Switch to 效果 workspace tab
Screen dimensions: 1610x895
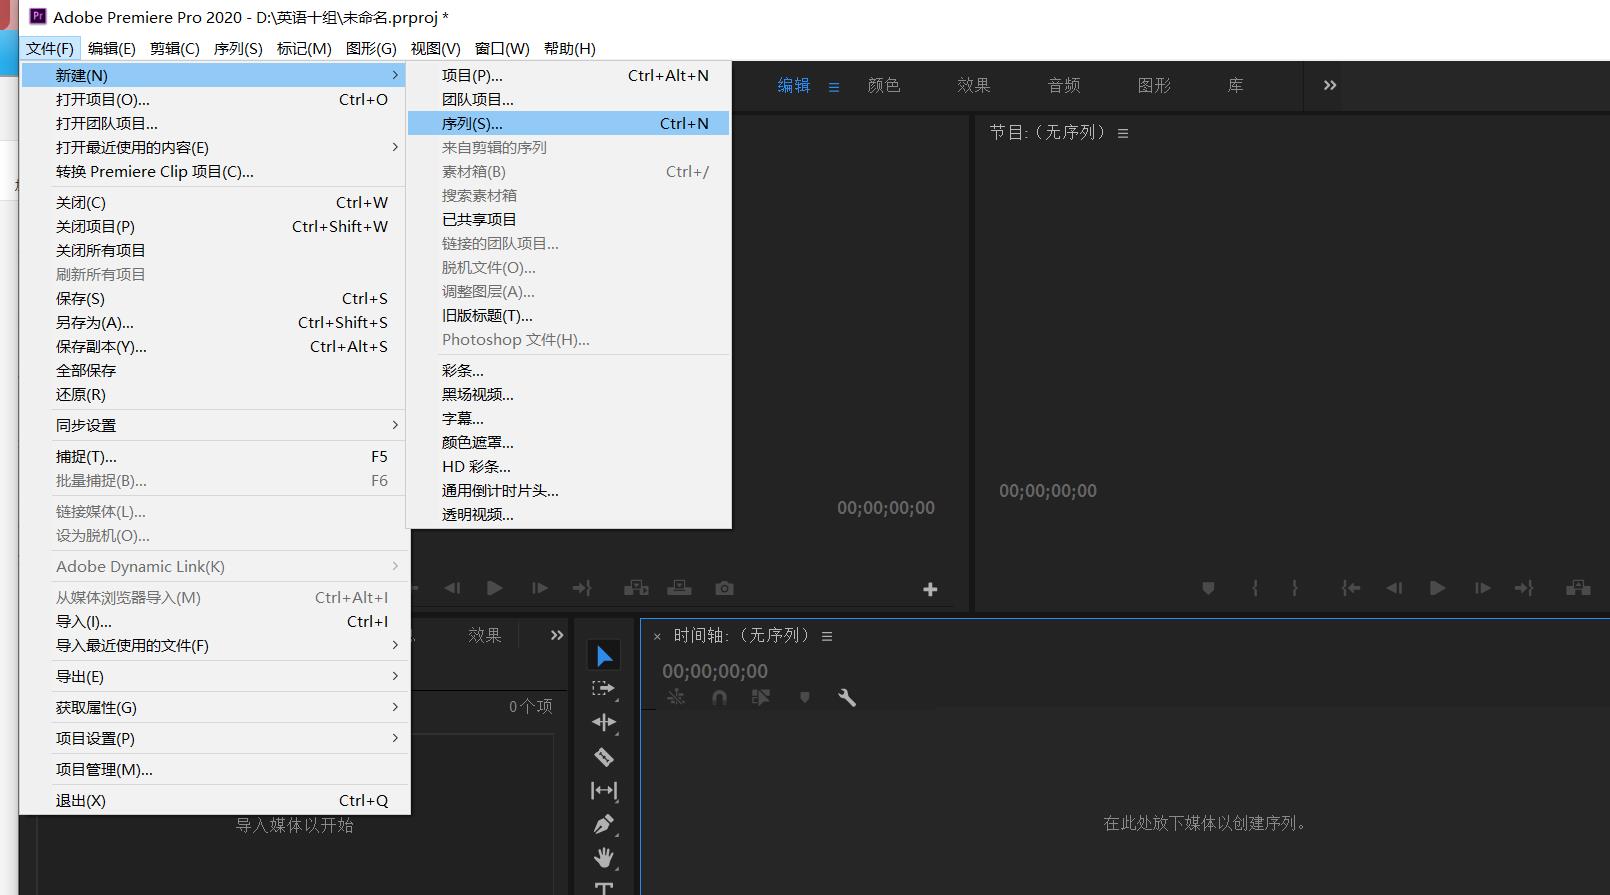coord(973,86)
